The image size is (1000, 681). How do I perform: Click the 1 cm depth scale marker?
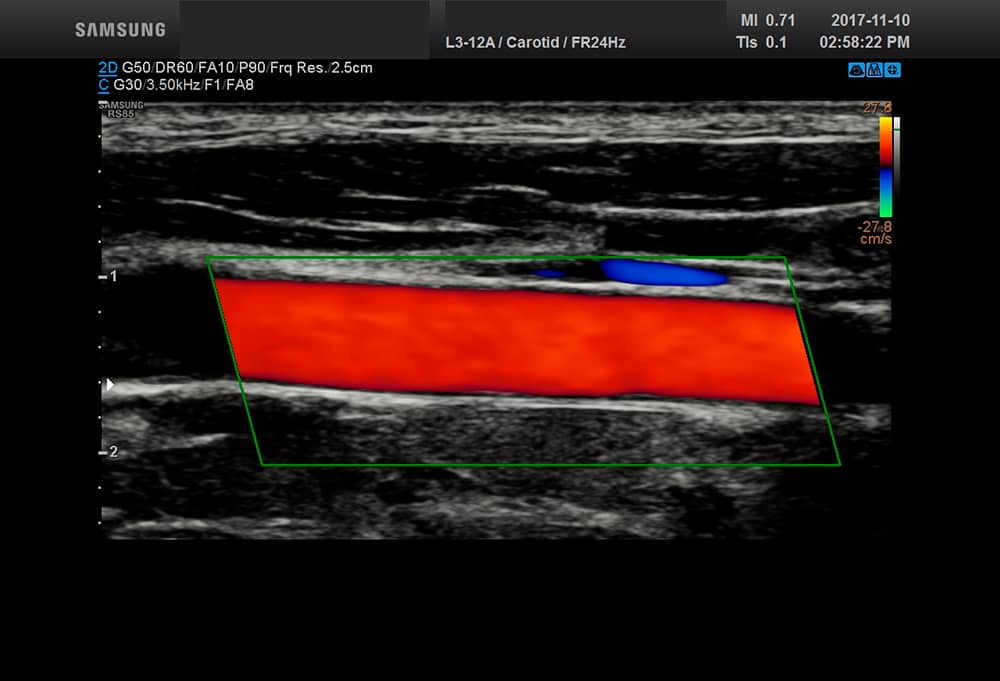tap(110, 275)
